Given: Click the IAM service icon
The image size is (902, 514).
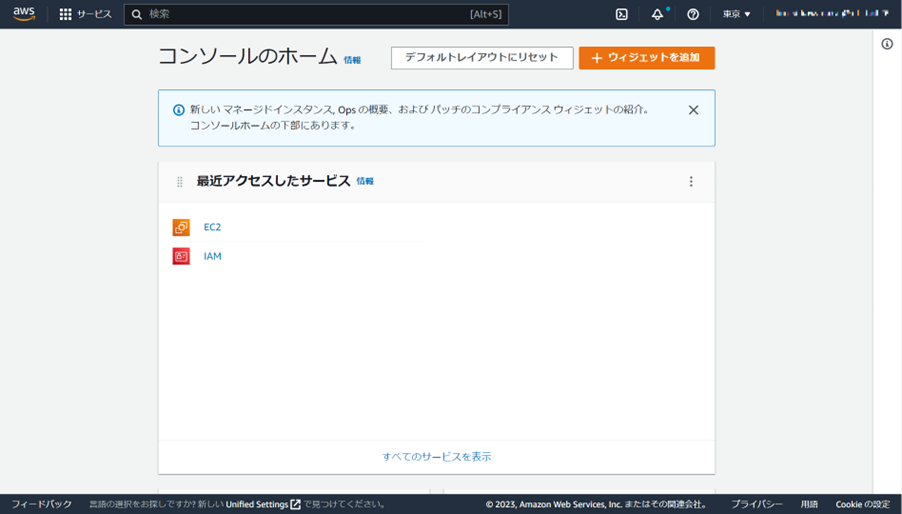Looking at the screenshot, I should (x=181, y=257).
